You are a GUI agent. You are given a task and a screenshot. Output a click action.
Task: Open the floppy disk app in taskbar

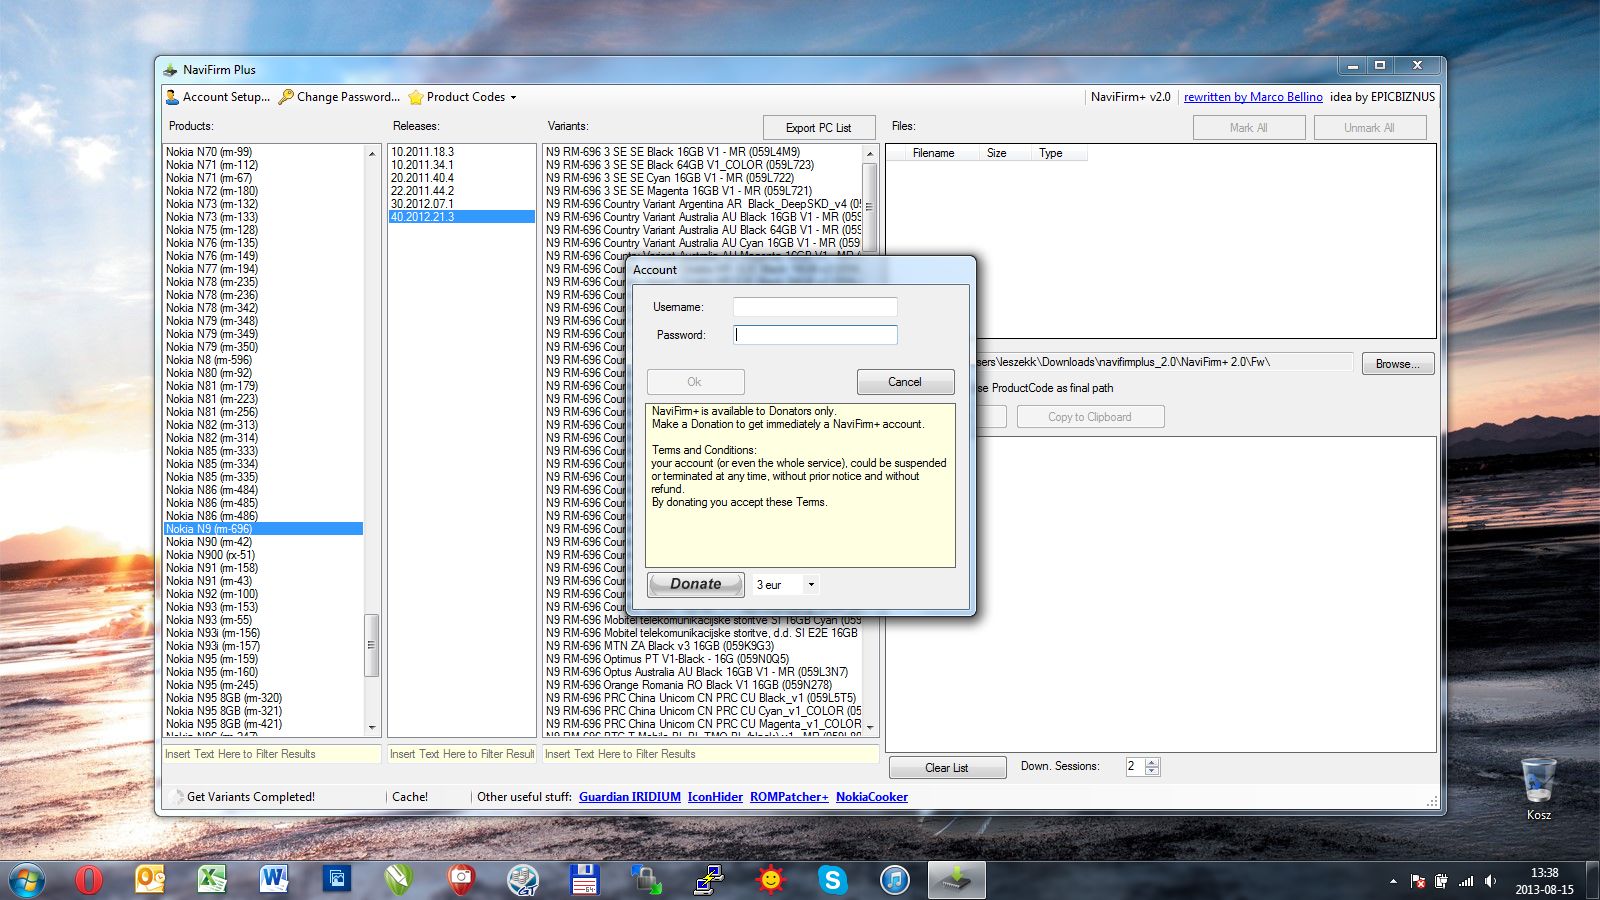coord(584,880)
